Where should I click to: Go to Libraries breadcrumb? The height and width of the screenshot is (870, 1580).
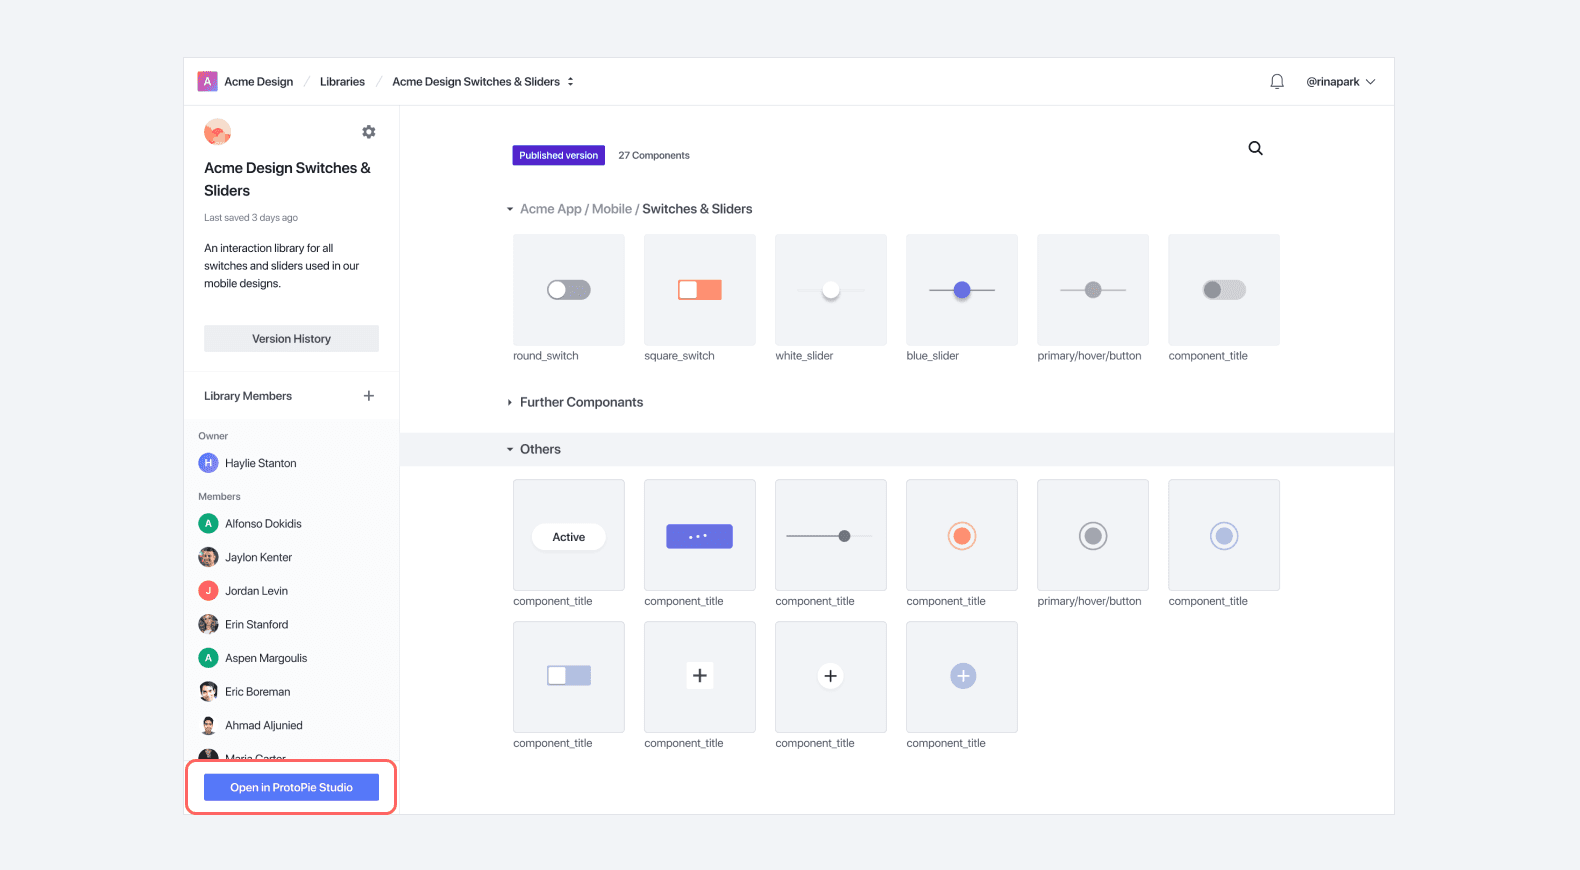pyautogui.click(x=342, y=82)
